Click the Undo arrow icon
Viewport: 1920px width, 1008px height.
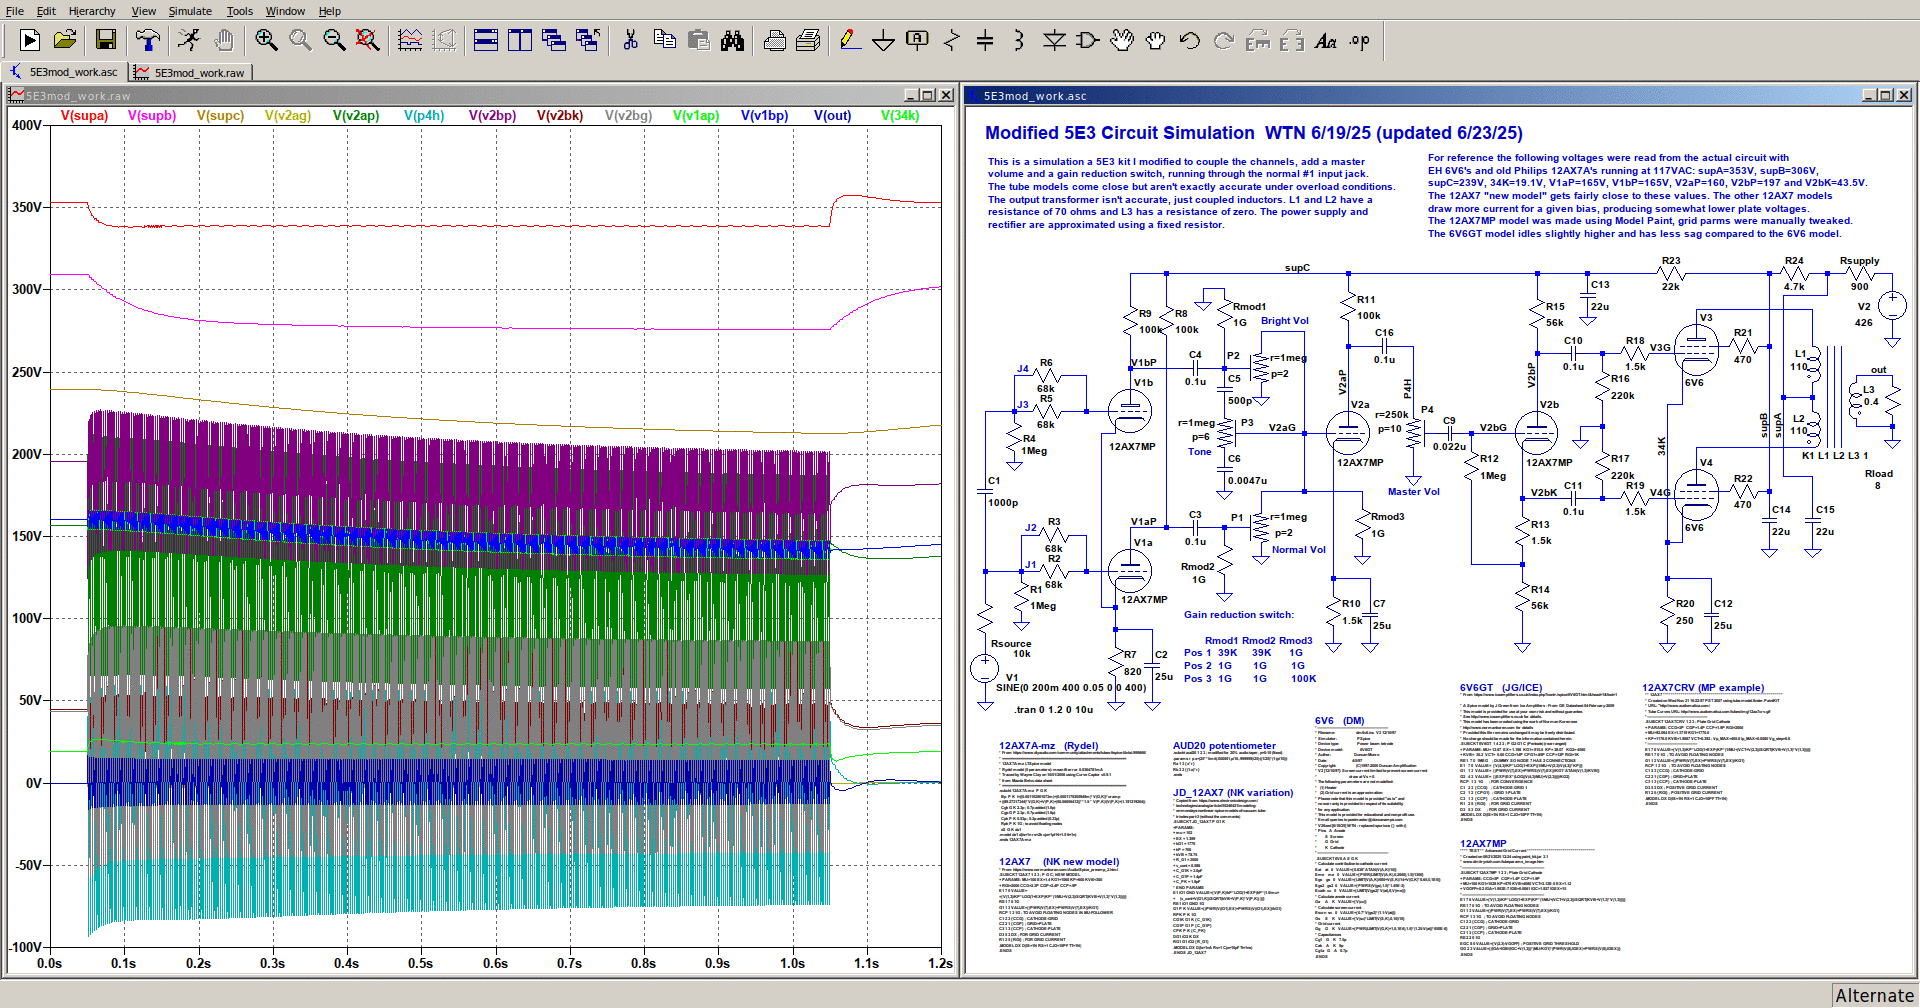1190,40
